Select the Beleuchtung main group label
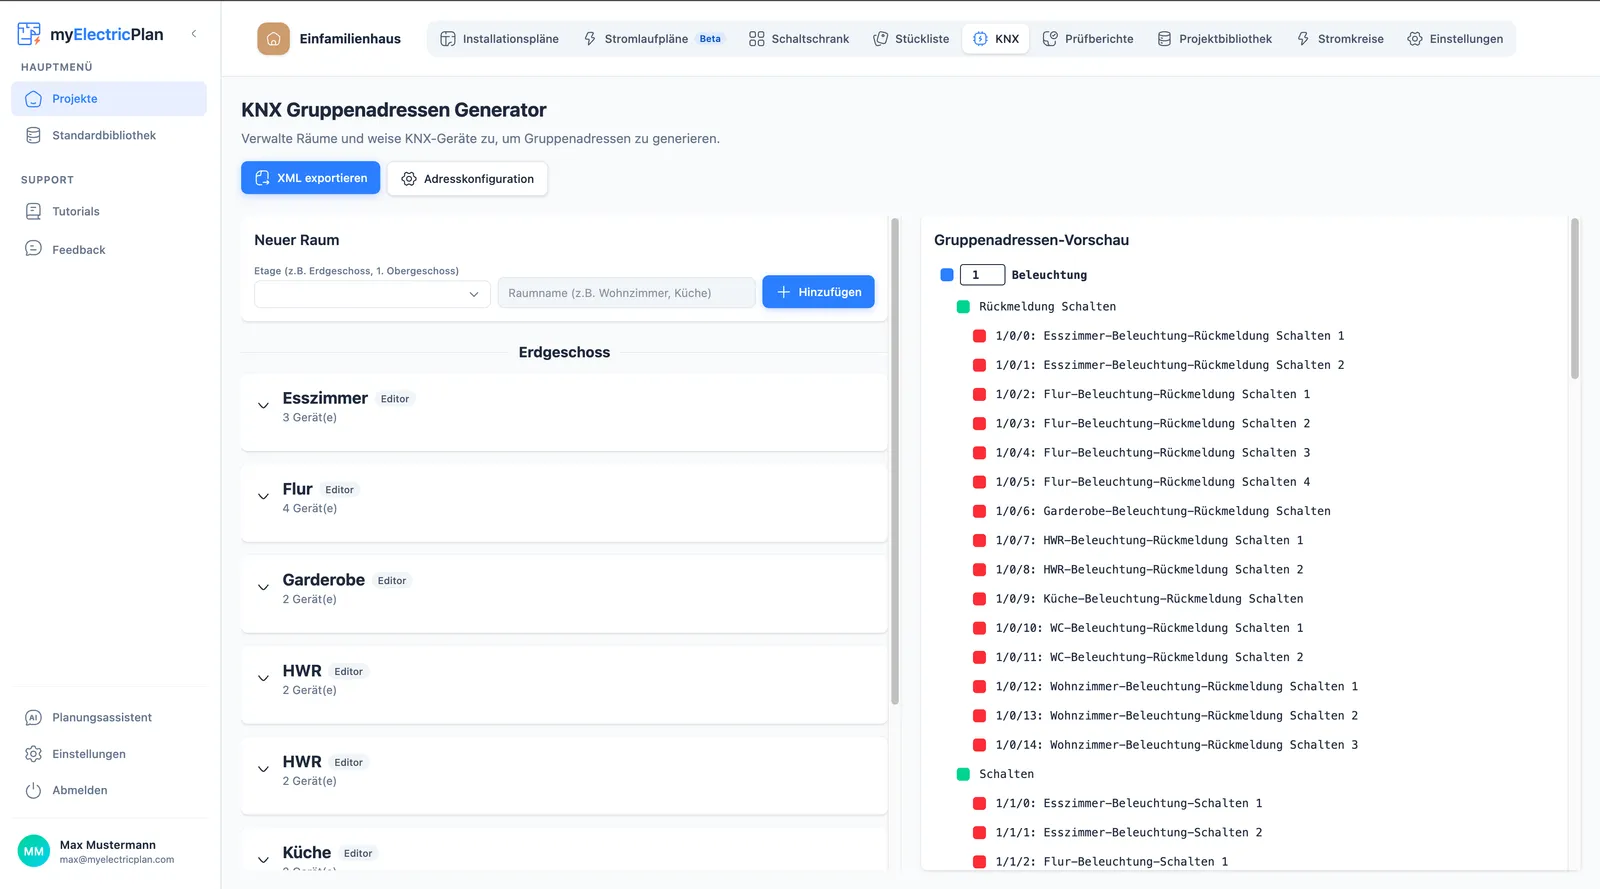This screenshot has width=1600, height=889. click(x=1049, y=275)
